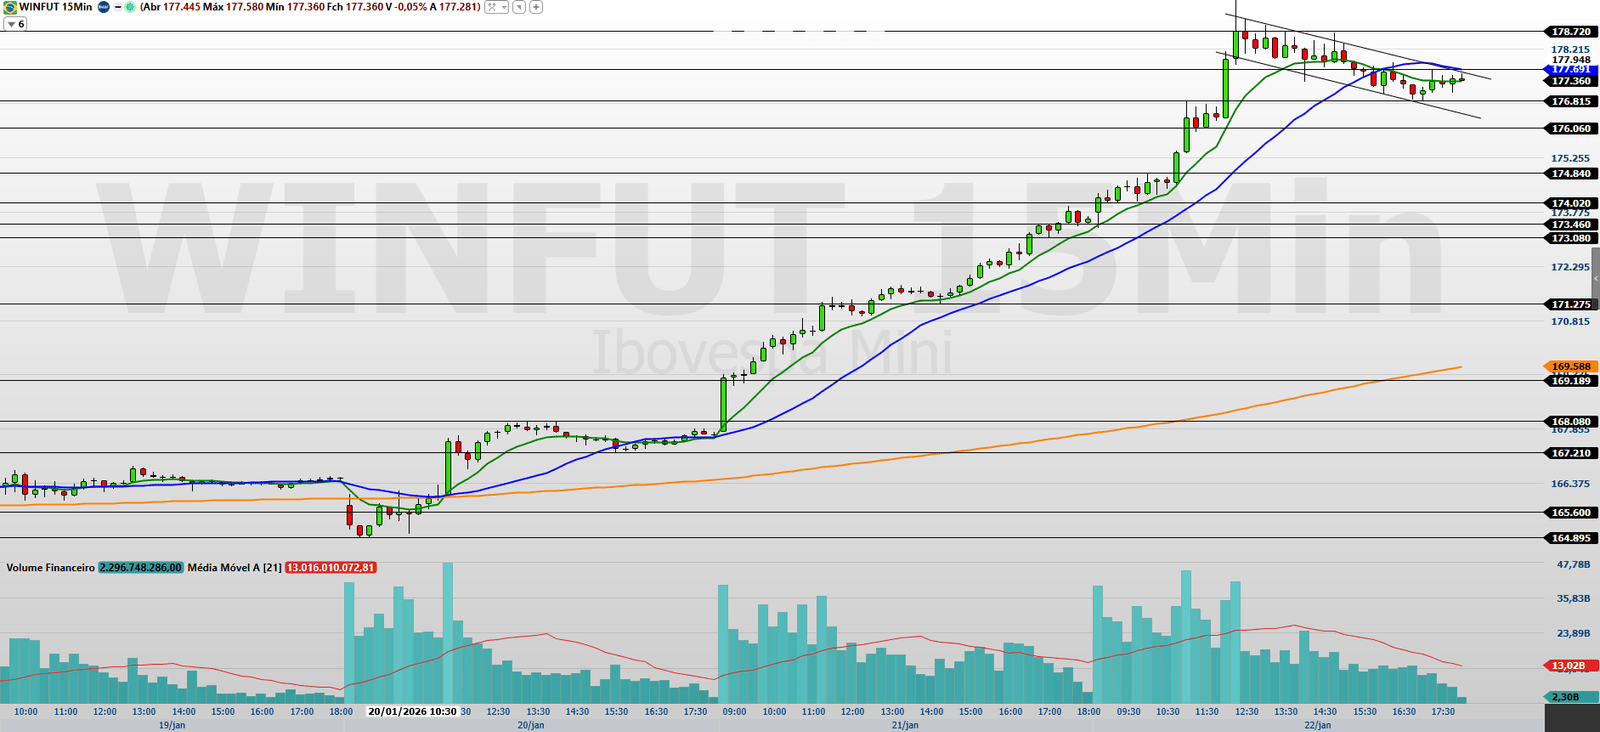Expand the indicators list showing 6
Viewport: 1600px width, 732px height.
(15, 24)
